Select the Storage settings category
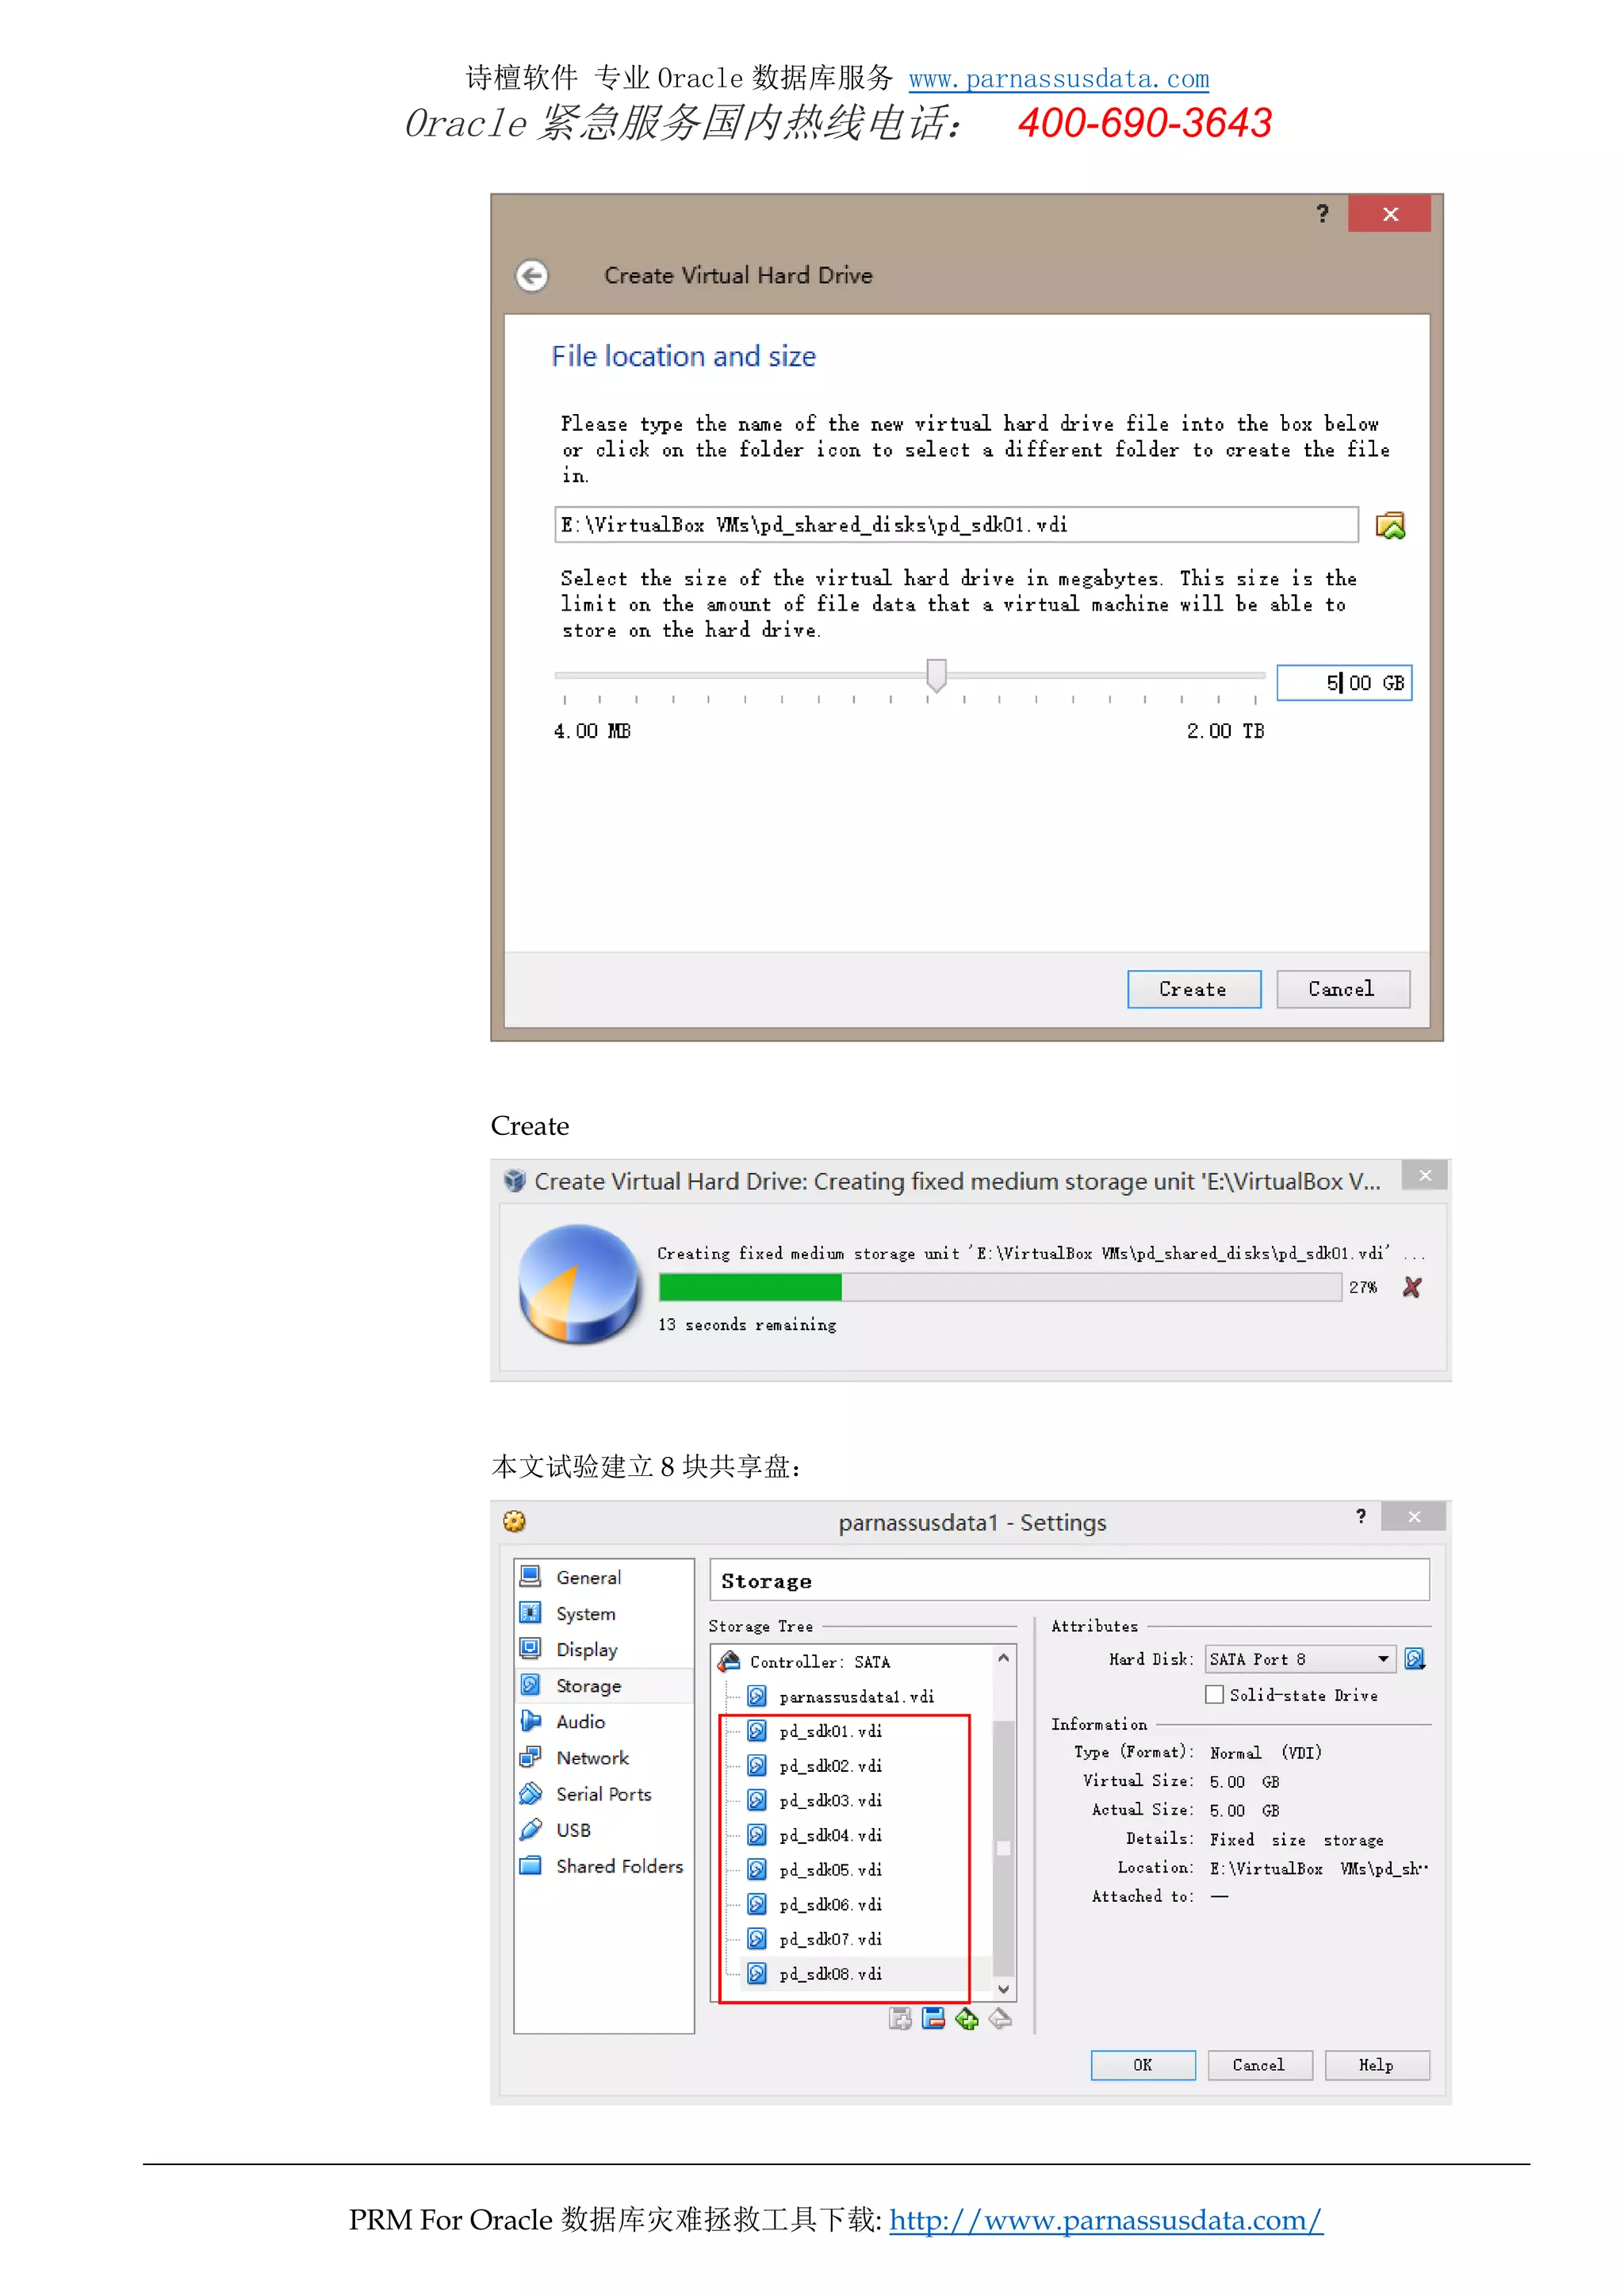 click(604, 1685)
